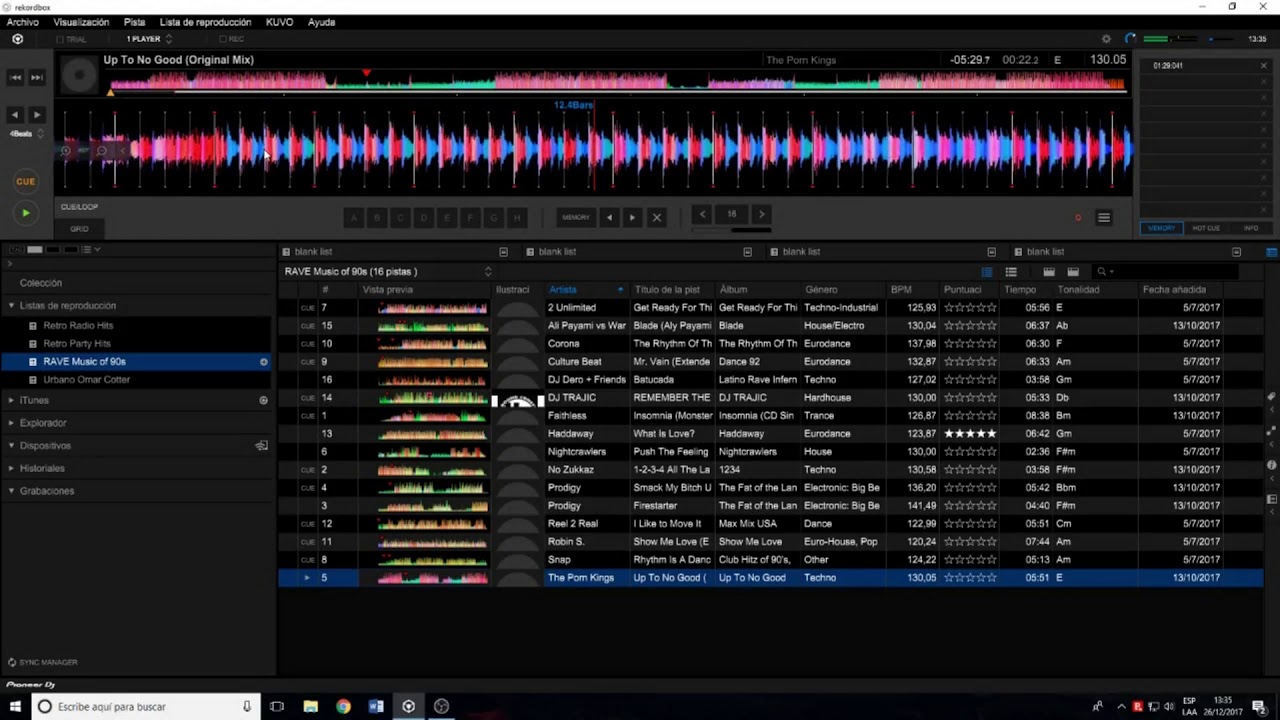Viewport: 1280px width, 720px height.
Task: Jump to next track button
Action: pos(37,78)
